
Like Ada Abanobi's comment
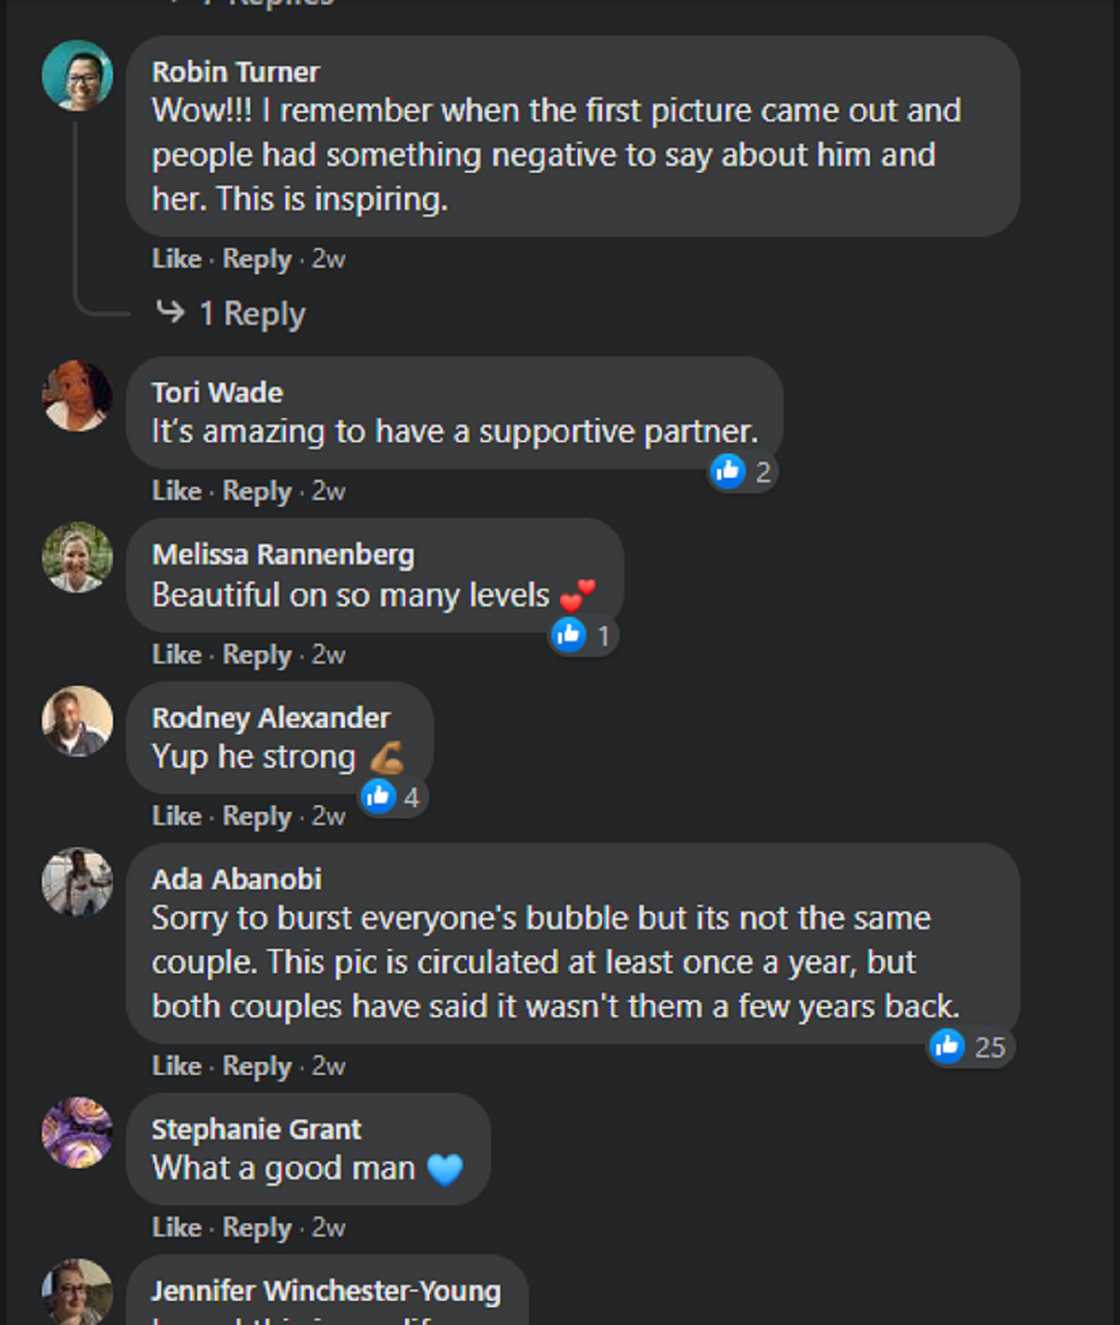click(176, 1066)
